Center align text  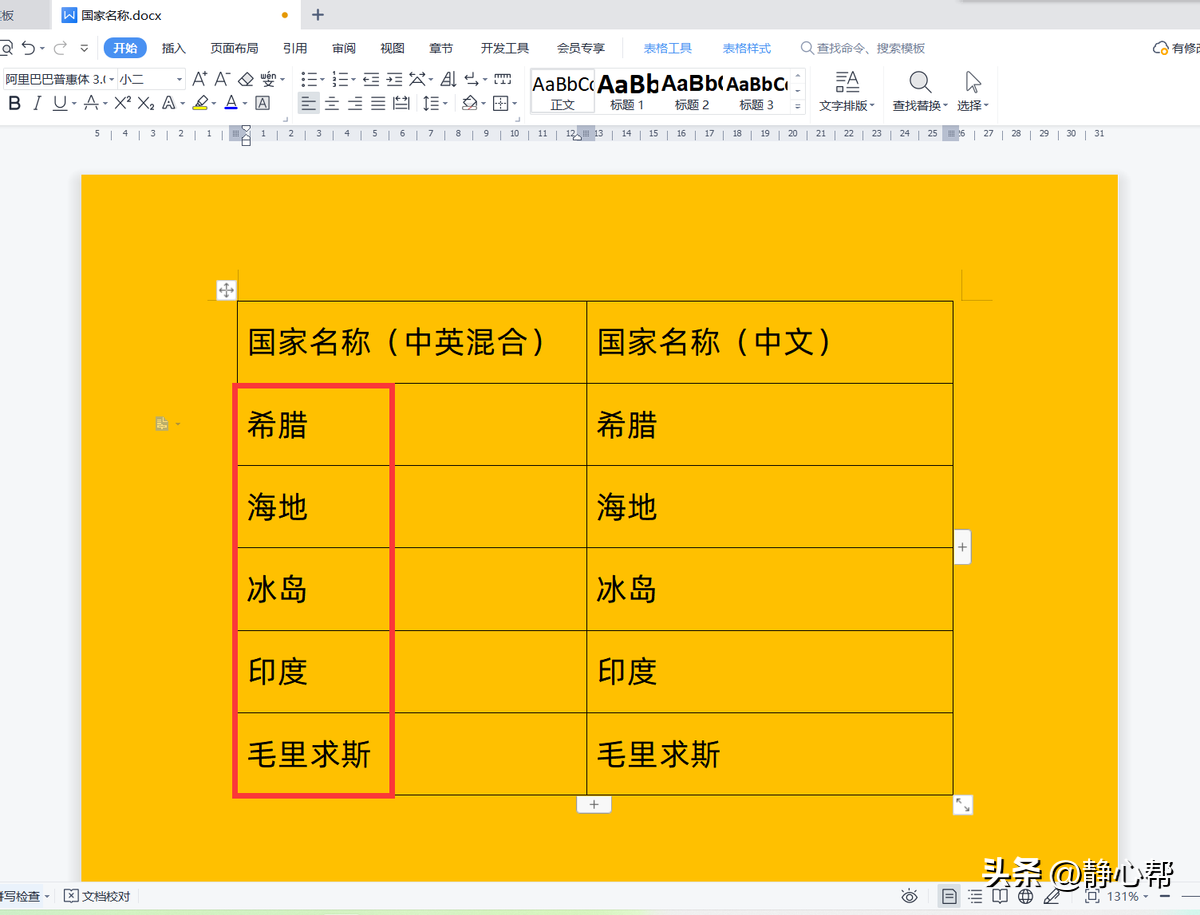point(332,103)
